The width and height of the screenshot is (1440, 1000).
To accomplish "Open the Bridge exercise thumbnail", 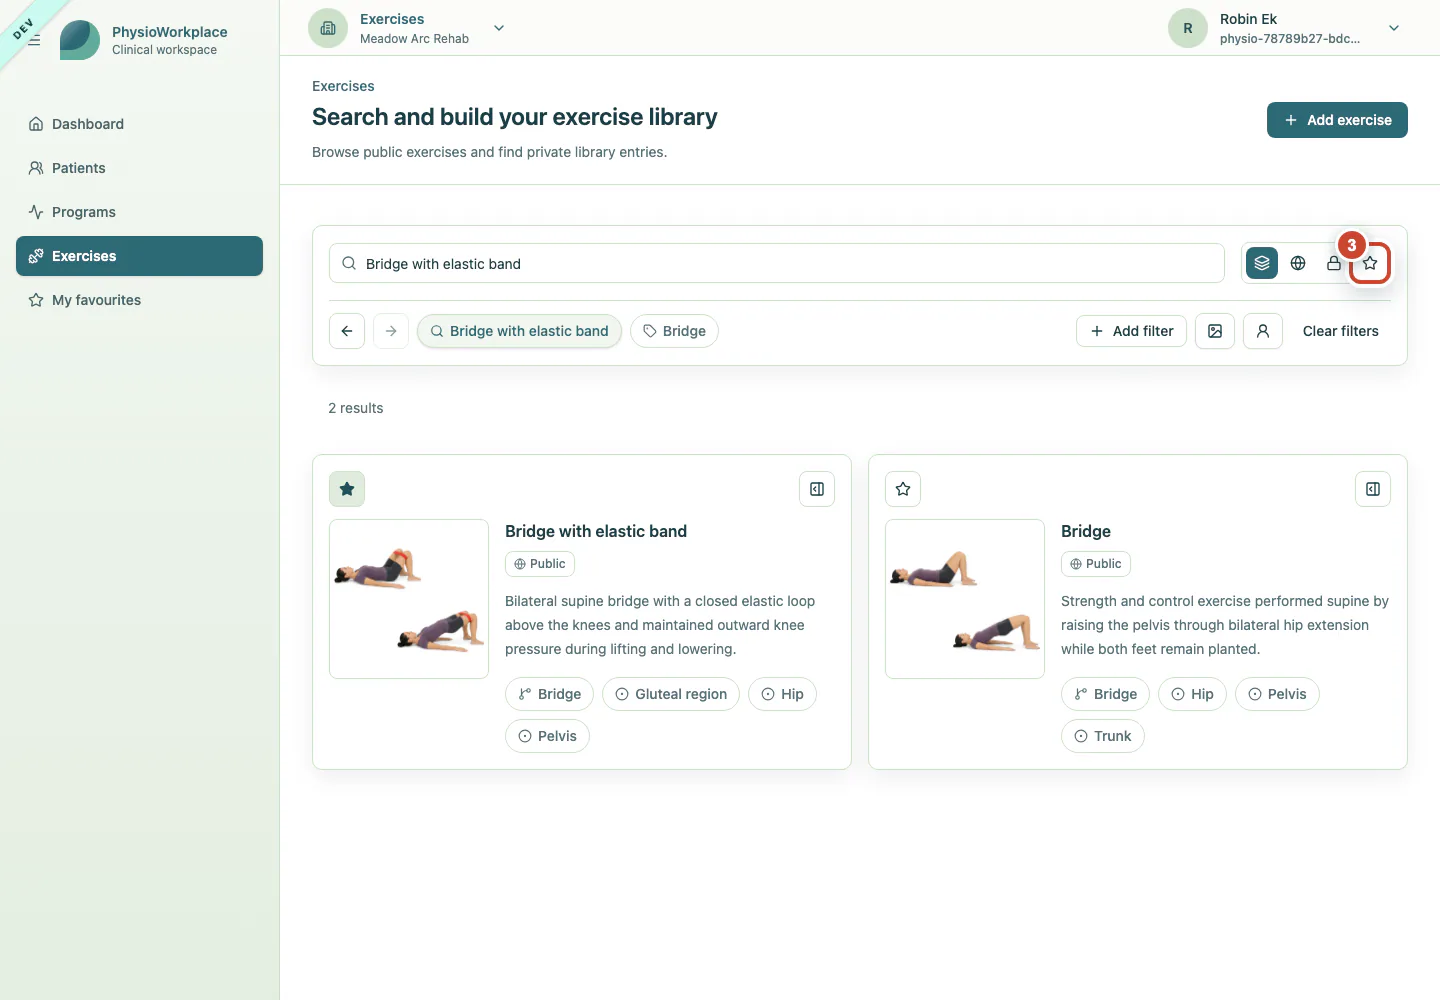I will tap(965, 599).
